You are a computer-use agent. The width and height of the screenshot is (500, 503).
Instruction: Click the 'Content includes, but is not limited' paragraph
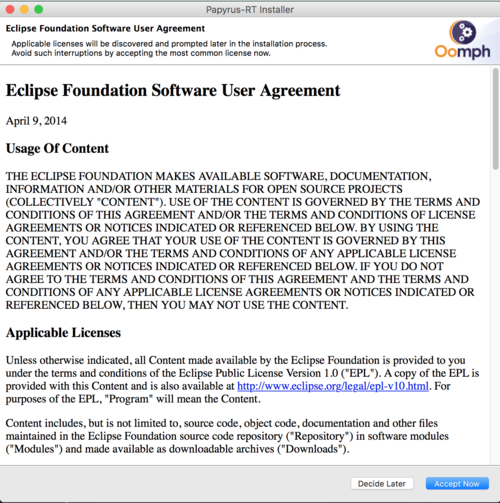coord(227,436)
